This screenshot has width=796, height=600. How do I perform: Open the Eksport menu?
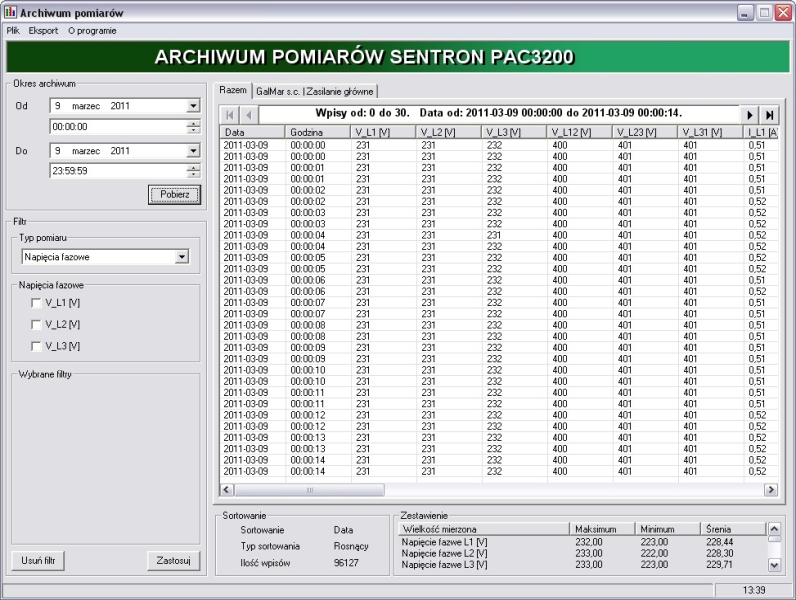[43, 30]
